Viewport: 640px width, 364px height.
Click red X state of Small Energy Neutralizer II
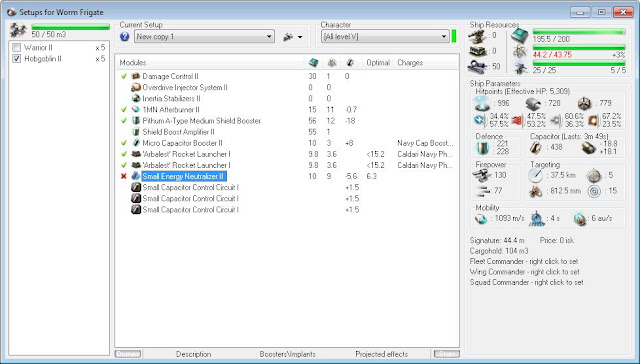[124, 176]
